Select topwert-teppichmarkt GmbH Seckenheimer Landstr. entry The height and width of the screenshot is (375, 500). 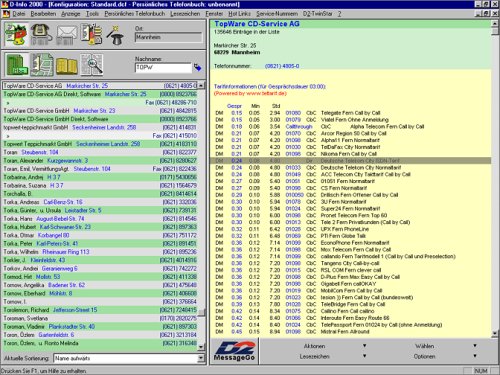pyautogui.click(x=100, y=127)
